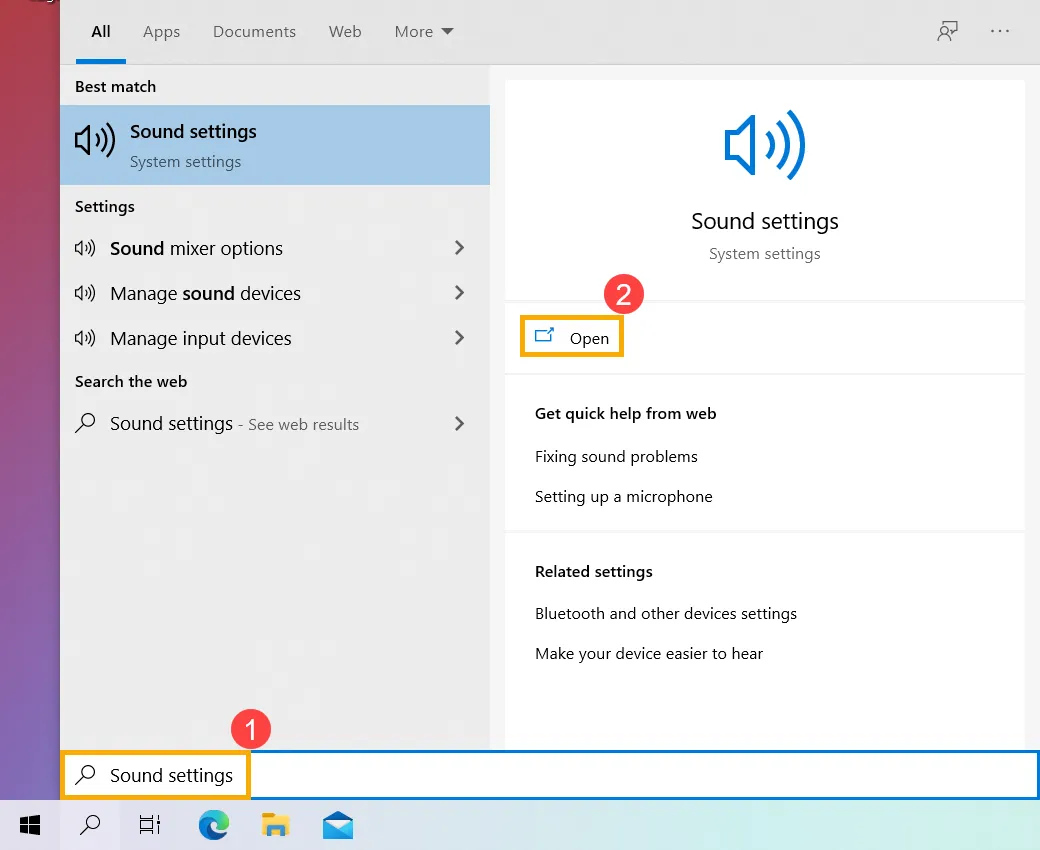The image size is (1040, 850).
Task: Expand the More filter dropdown
Action: click(x=422, y=31)
